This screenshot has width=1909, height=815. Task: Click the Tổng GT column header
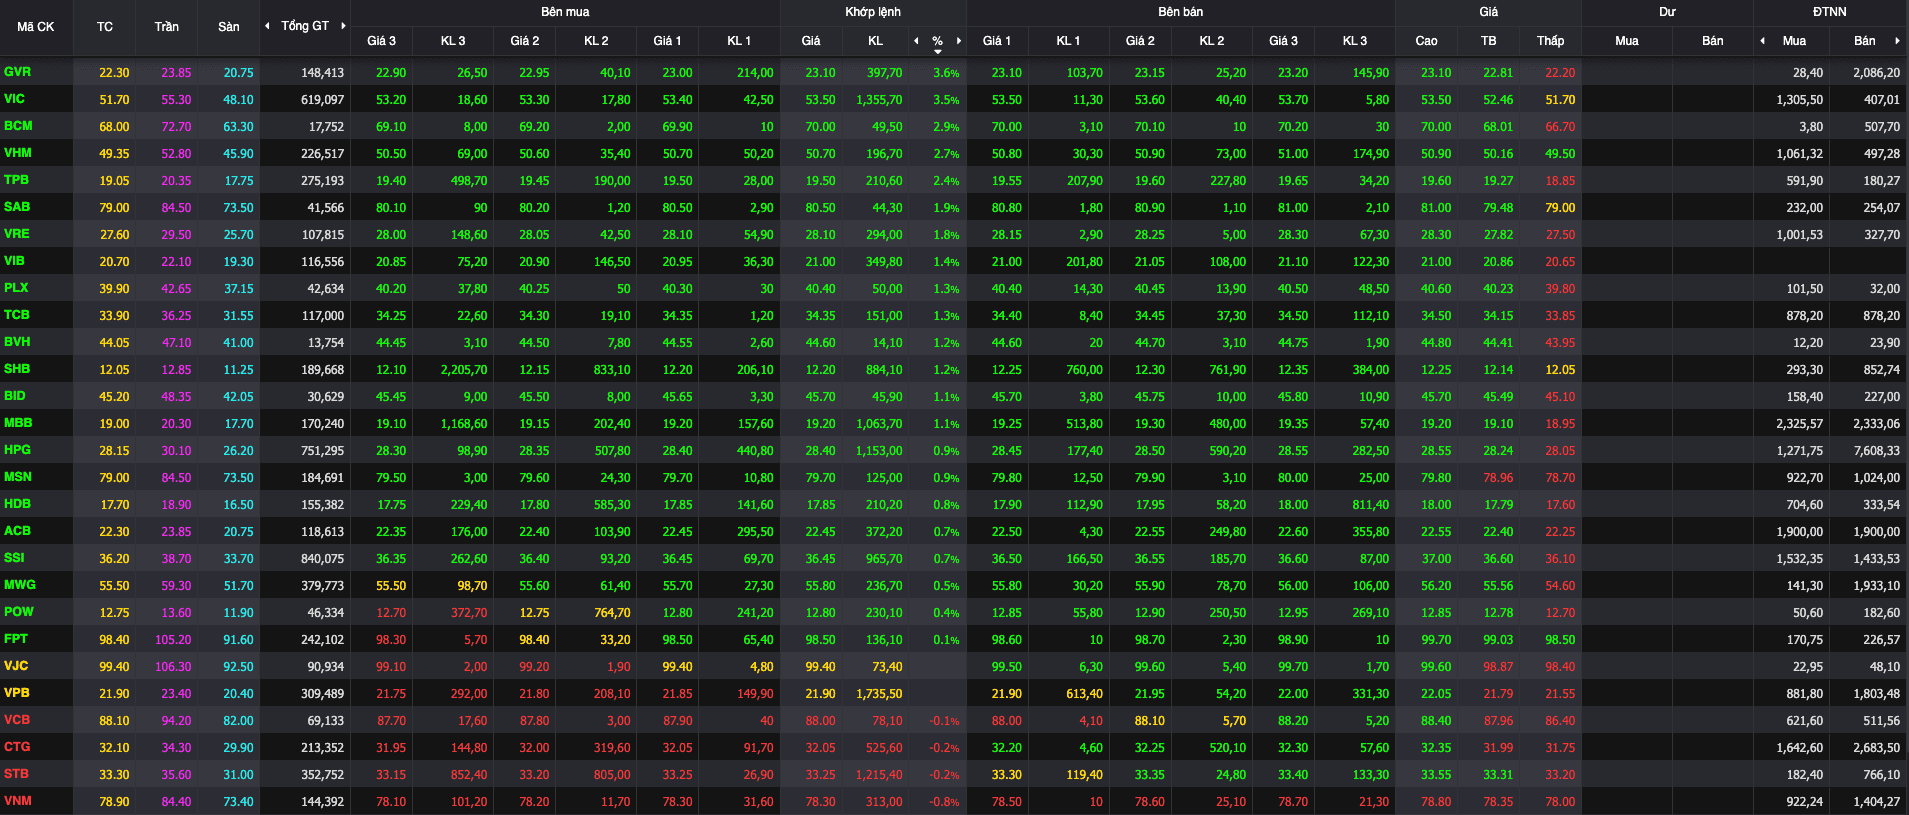coord(305,26)
